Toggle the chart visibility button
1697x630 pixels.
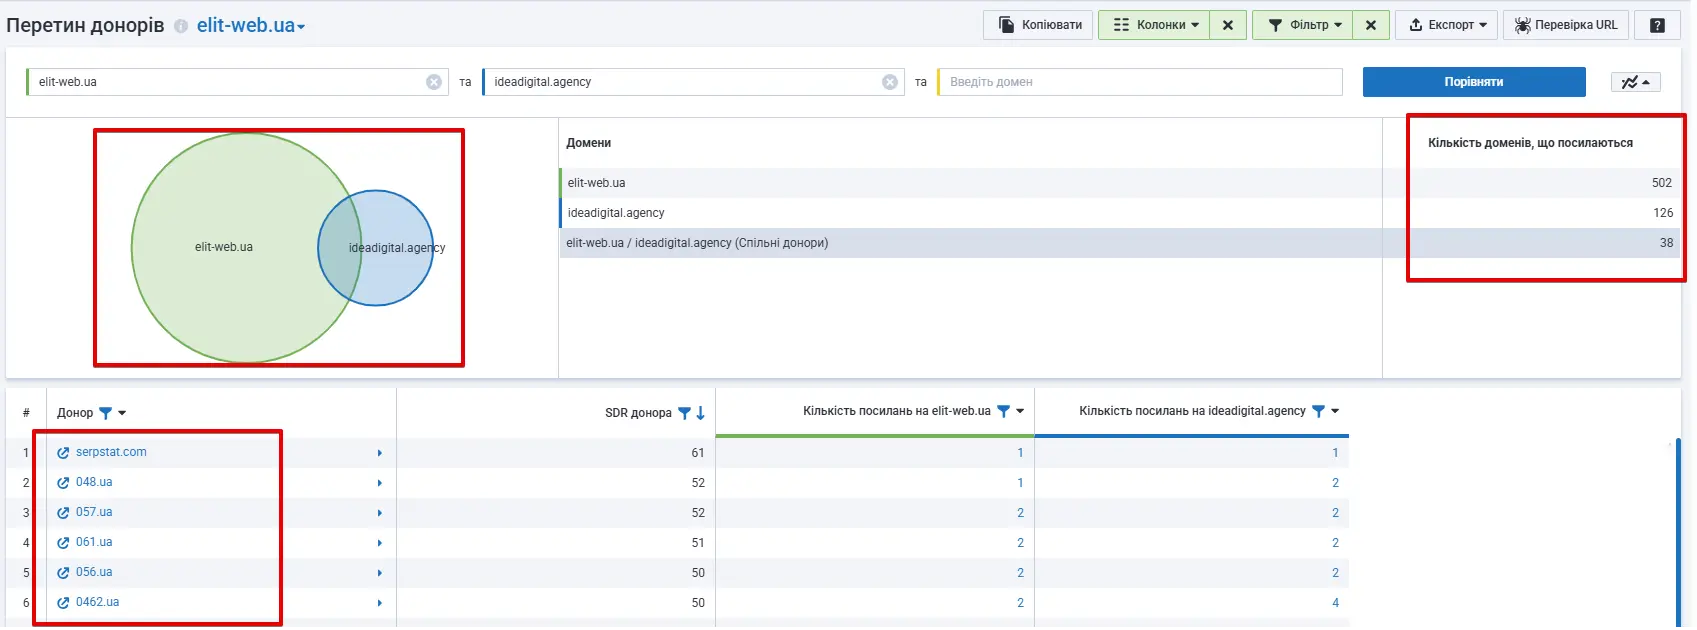[1635, 82]
